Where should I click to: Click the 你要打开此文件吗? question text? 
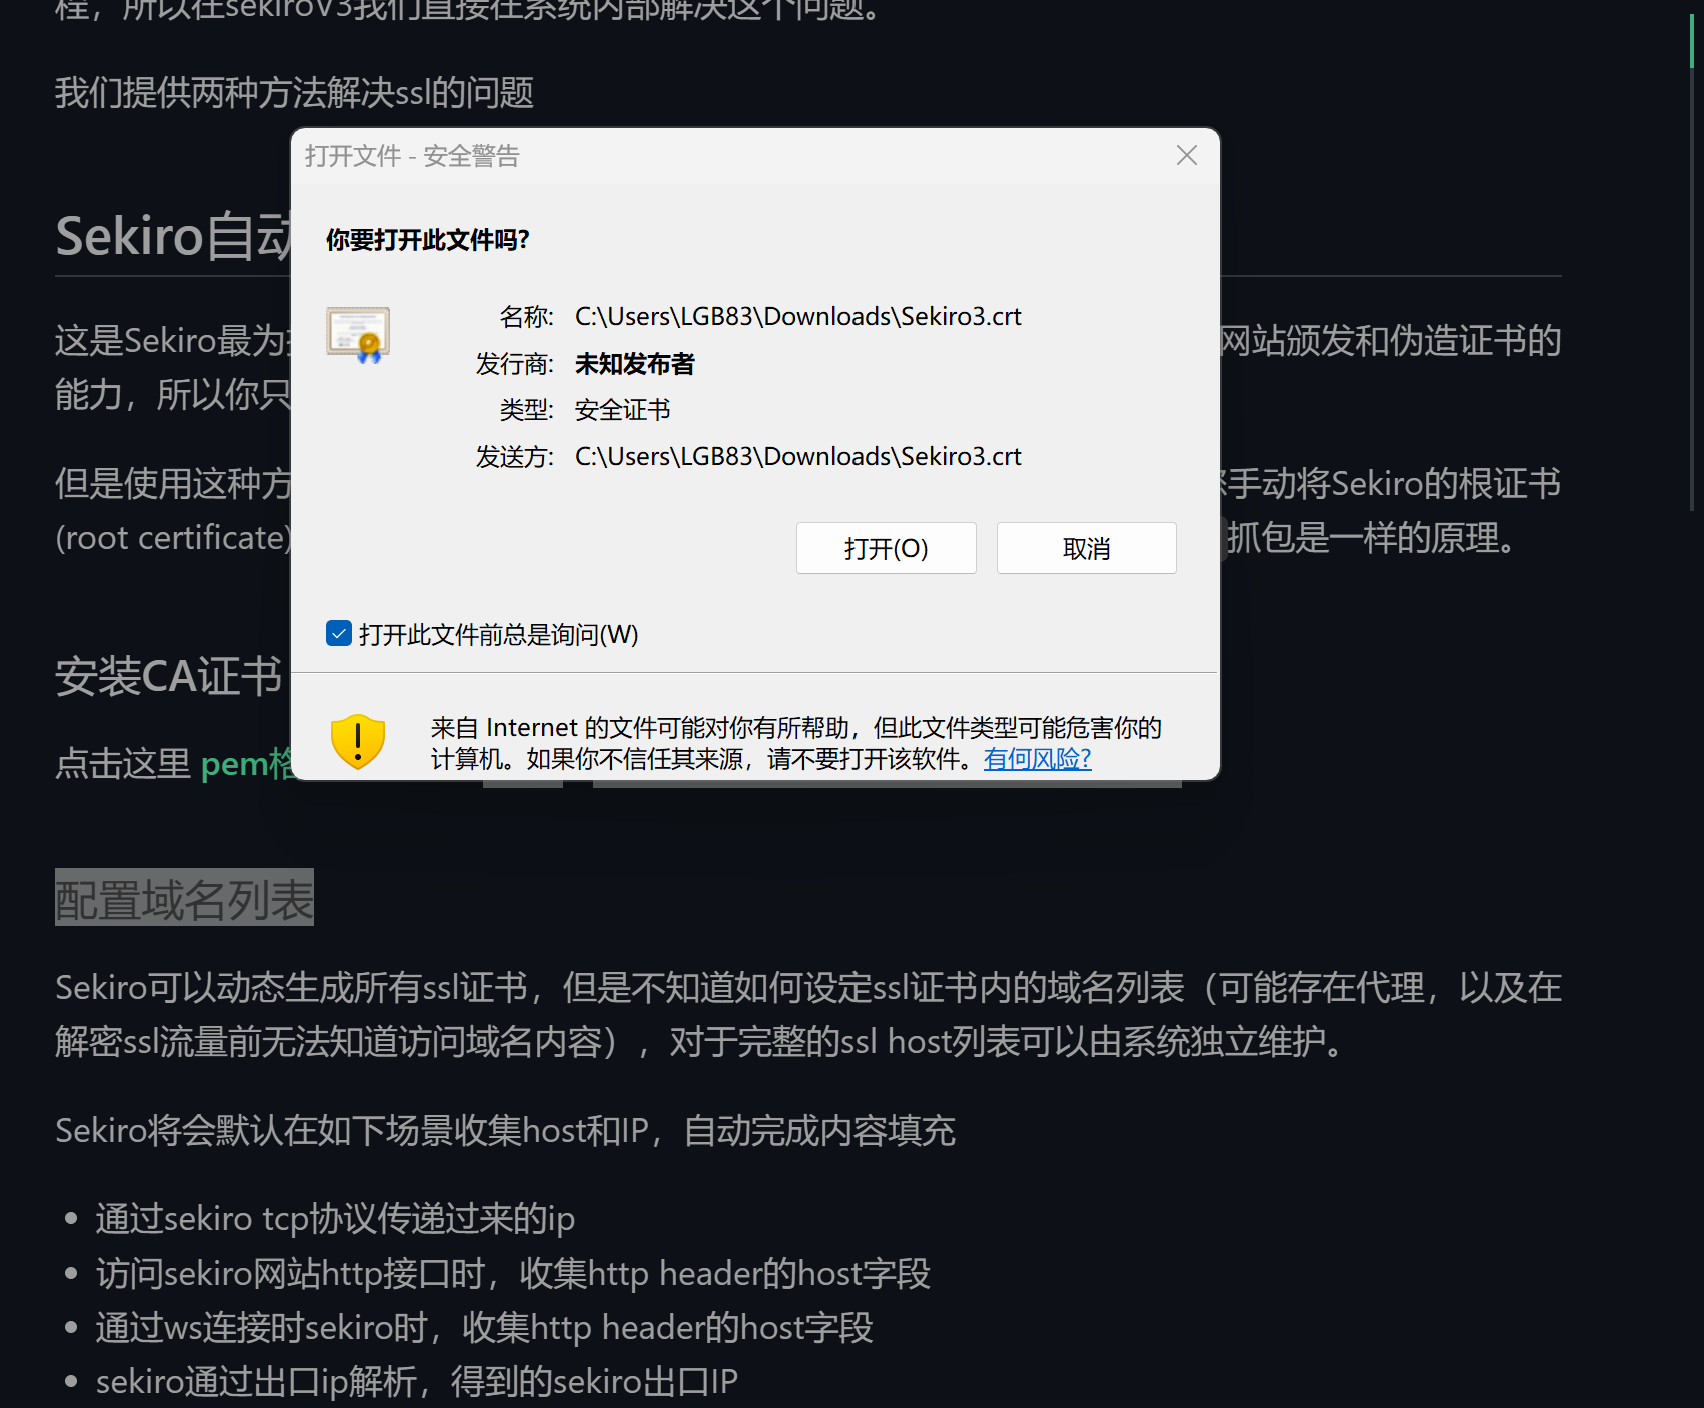pyautogui.click(x=427, y=240)
